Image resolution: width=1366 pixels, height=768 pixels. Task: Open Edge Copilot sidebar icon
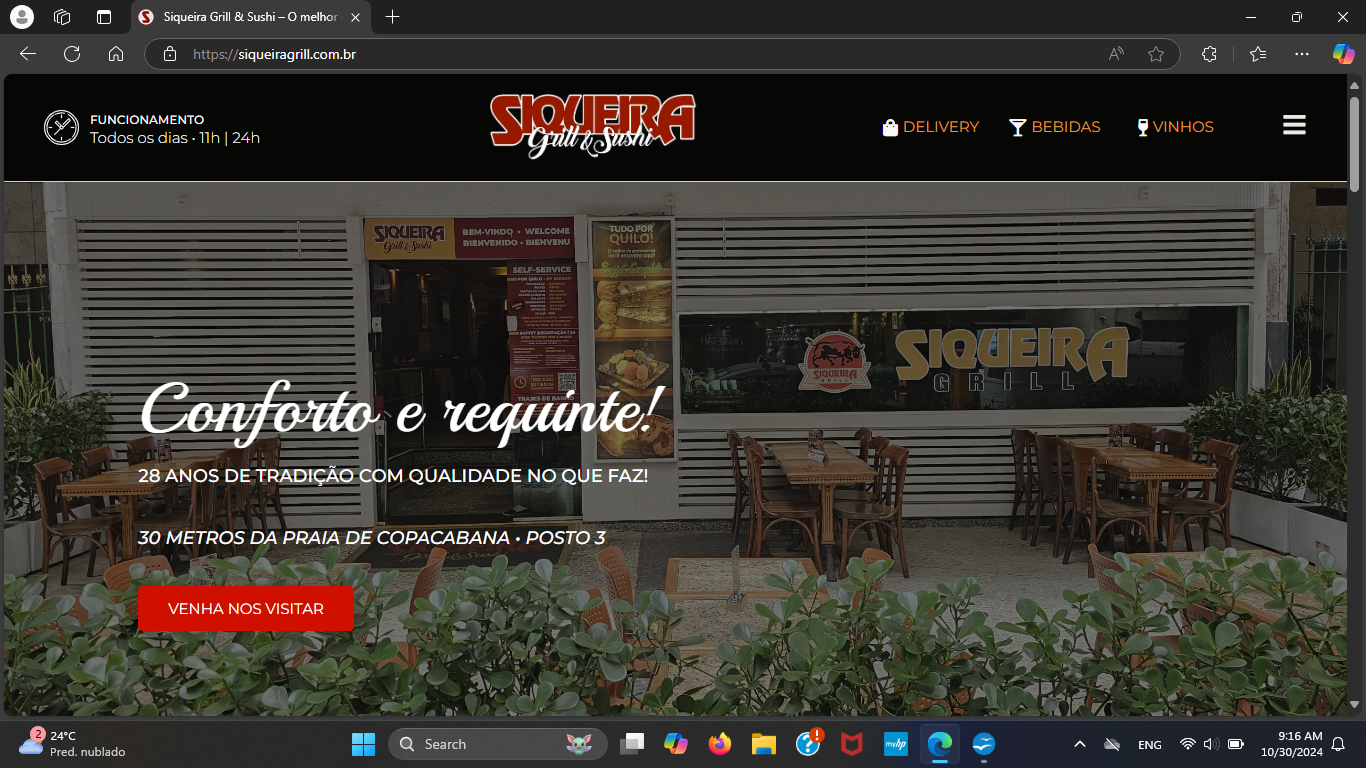coord(1343,54)
